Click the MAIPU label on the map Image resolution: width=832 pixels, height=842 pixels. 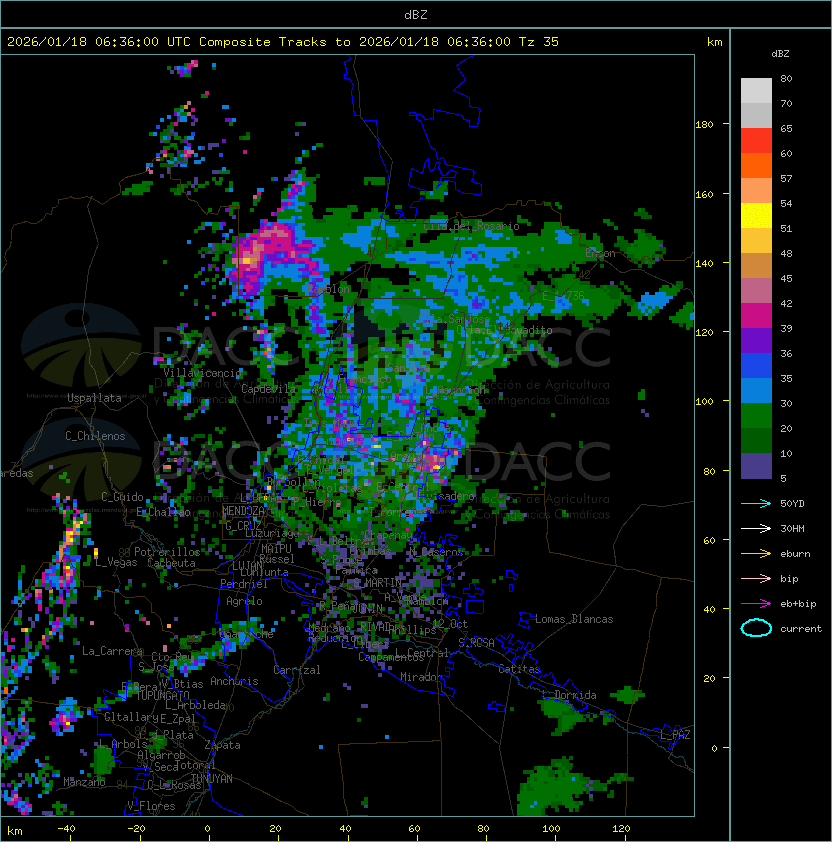point(276,549)
